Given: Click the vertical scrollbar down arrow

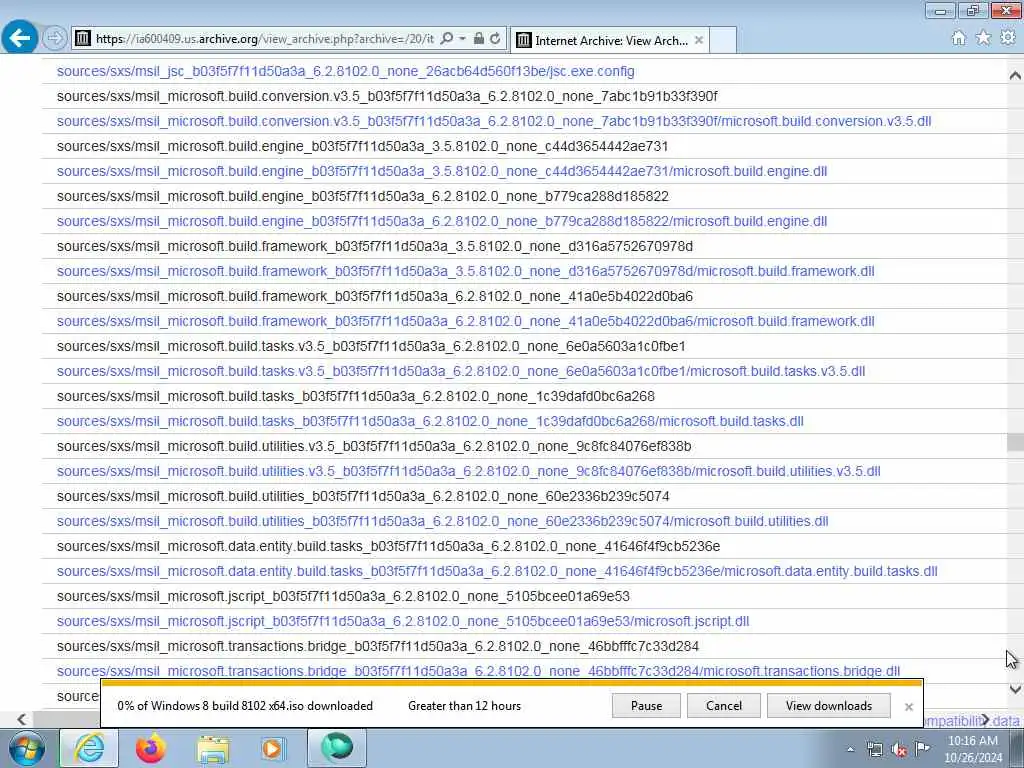Looking at the screenshot, I should point(1015,689).
